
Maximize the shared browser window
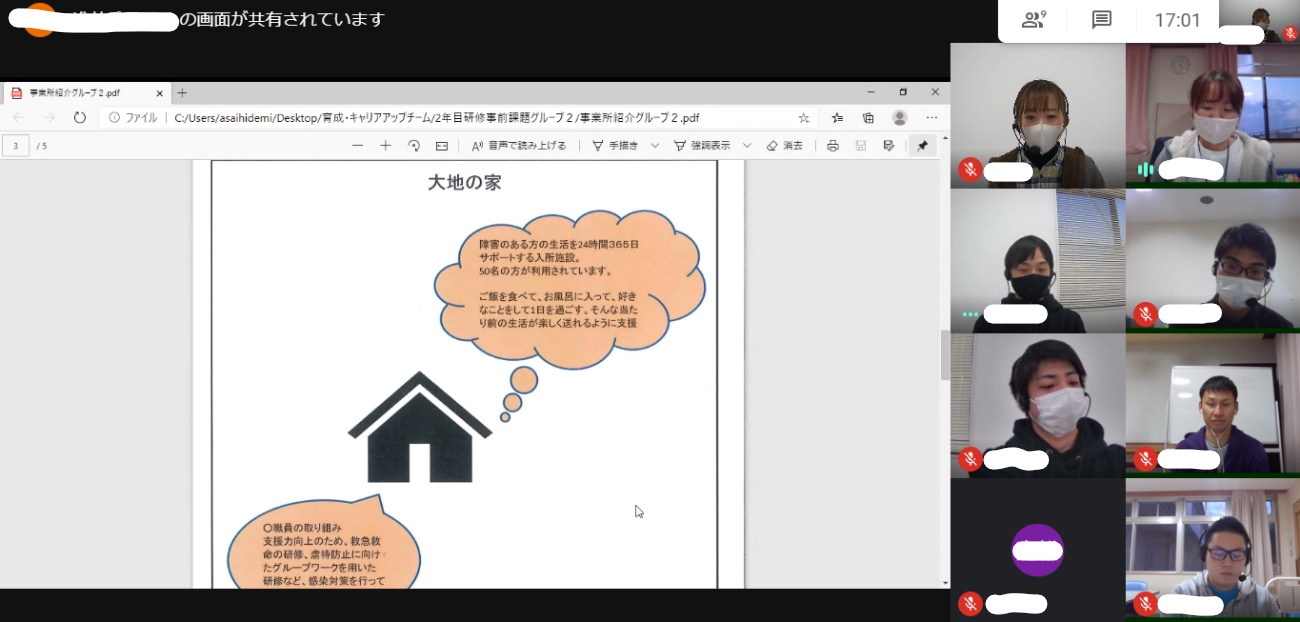click(903, 92)
